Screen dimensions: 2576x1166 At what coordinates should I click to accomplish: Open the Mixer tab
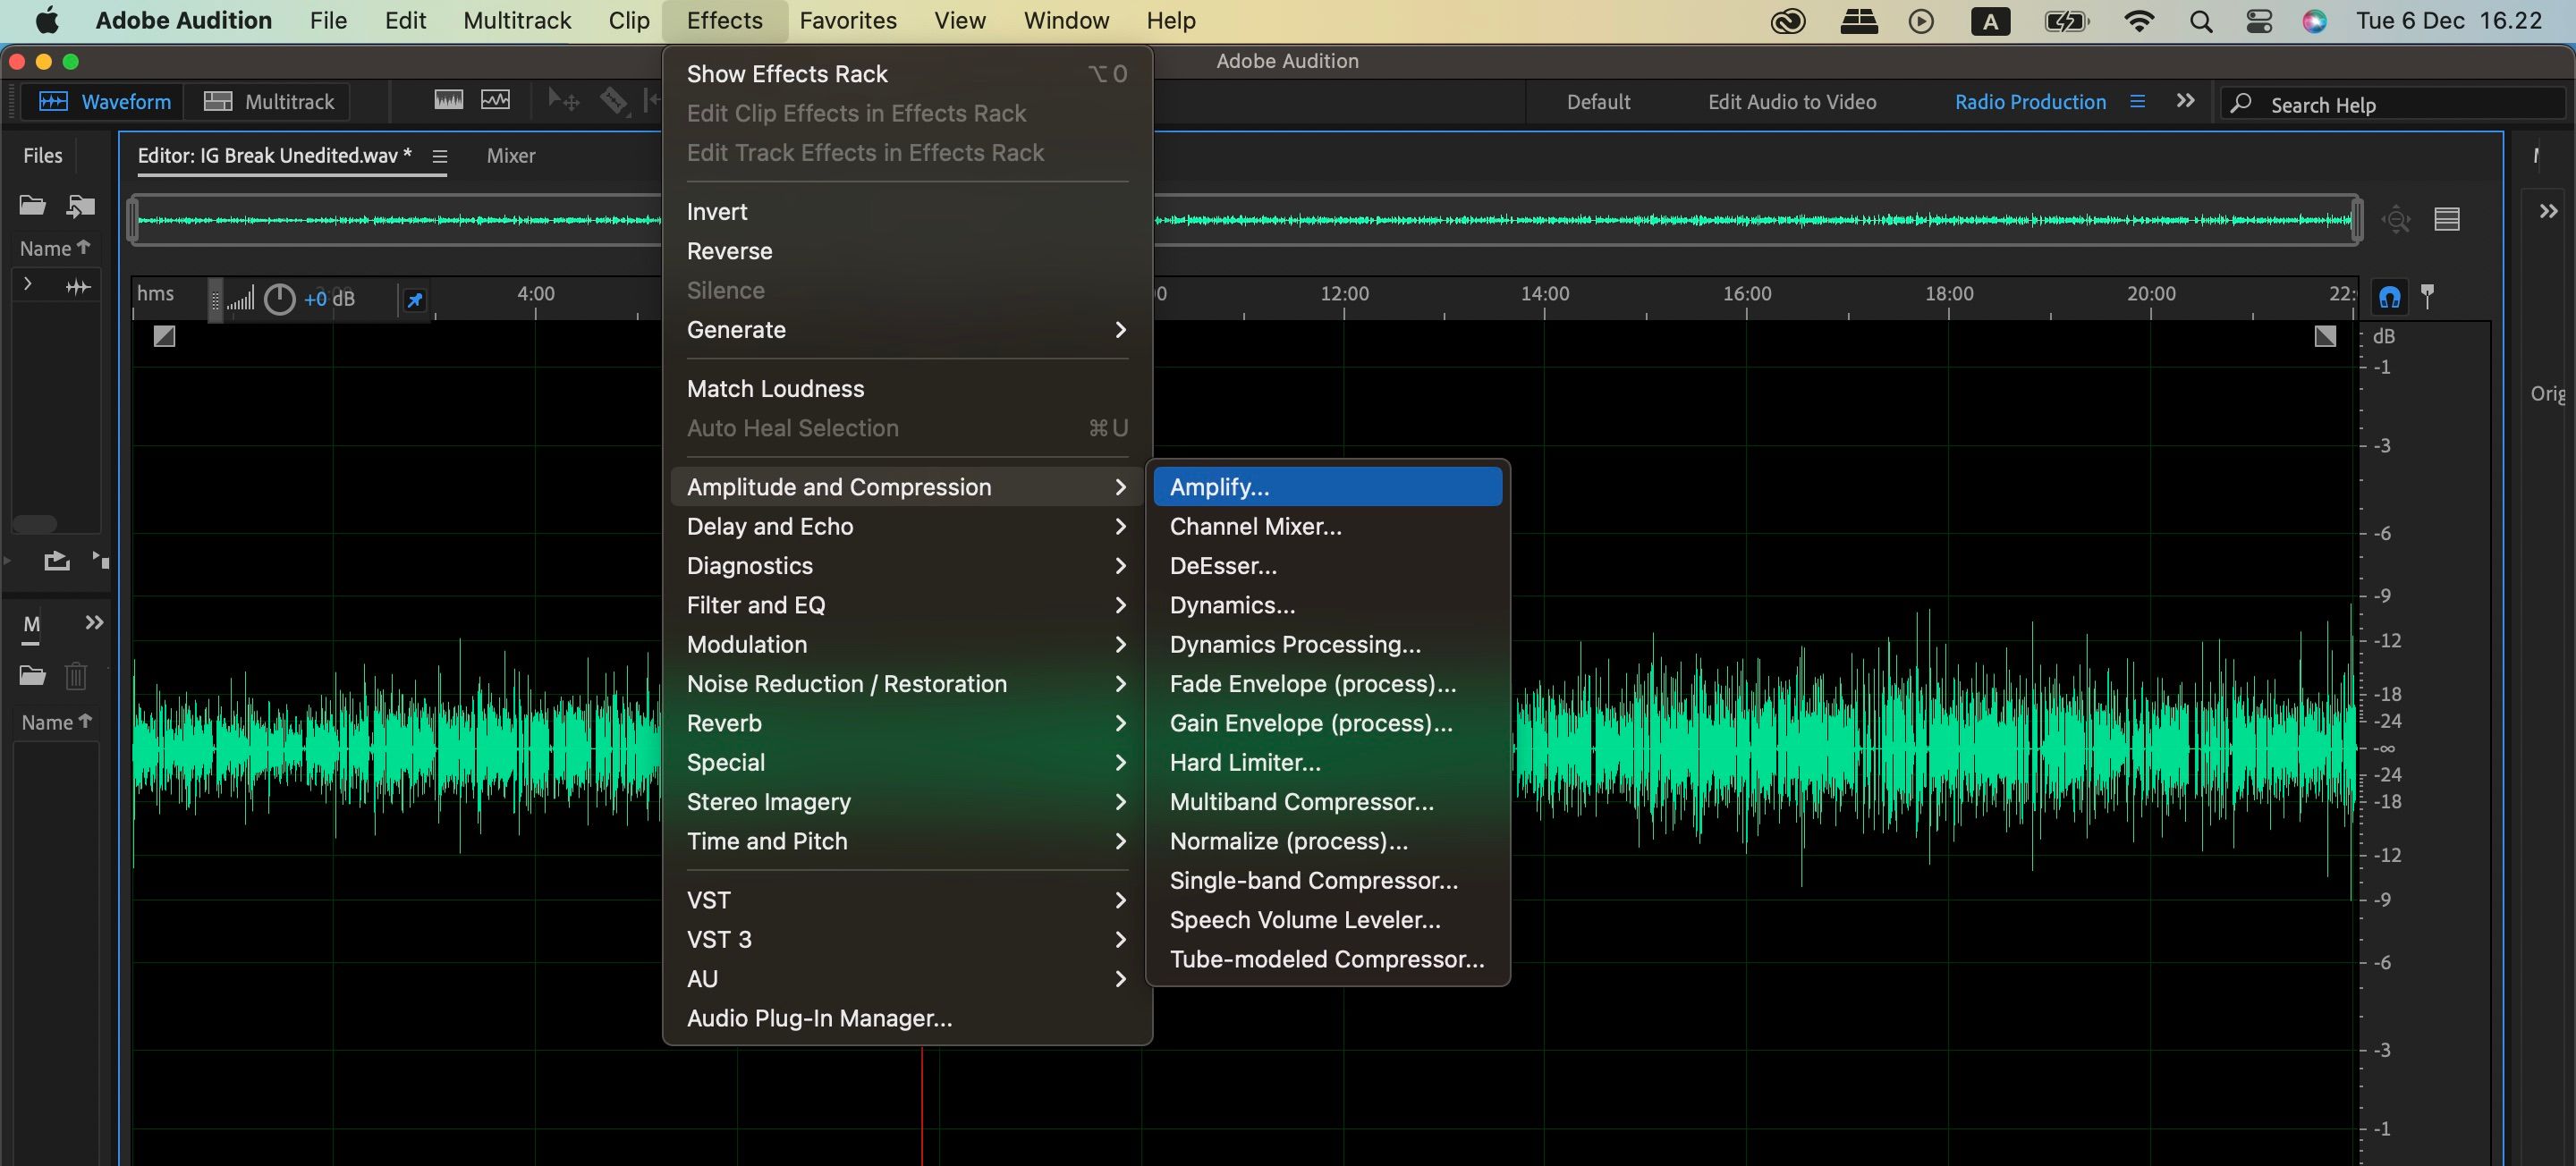coord(510,156)
